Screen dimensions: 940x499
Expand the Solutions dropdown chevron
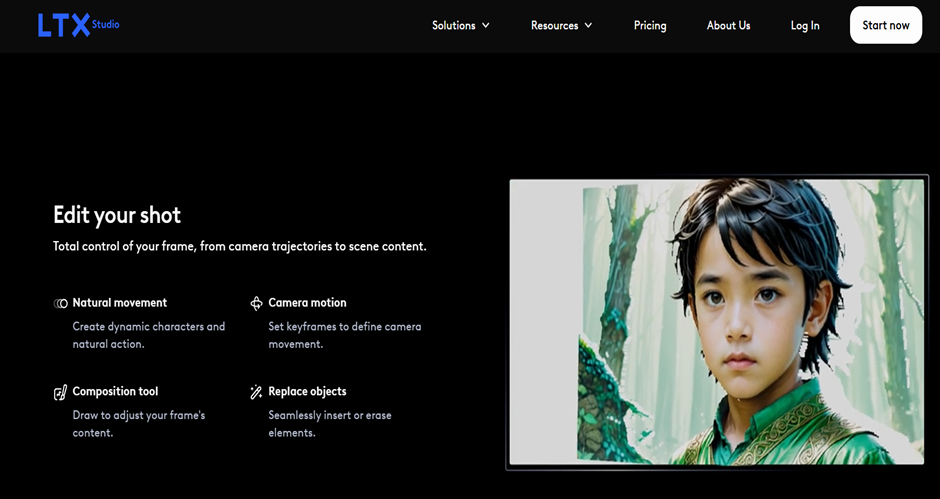click(x=486, y=26)
